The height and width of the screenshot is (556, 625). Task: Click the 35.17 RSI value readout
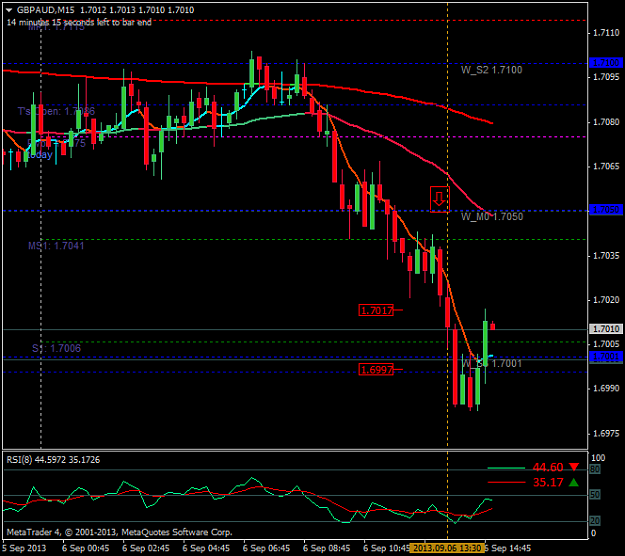pyautogui.click(x=548, y=482)
